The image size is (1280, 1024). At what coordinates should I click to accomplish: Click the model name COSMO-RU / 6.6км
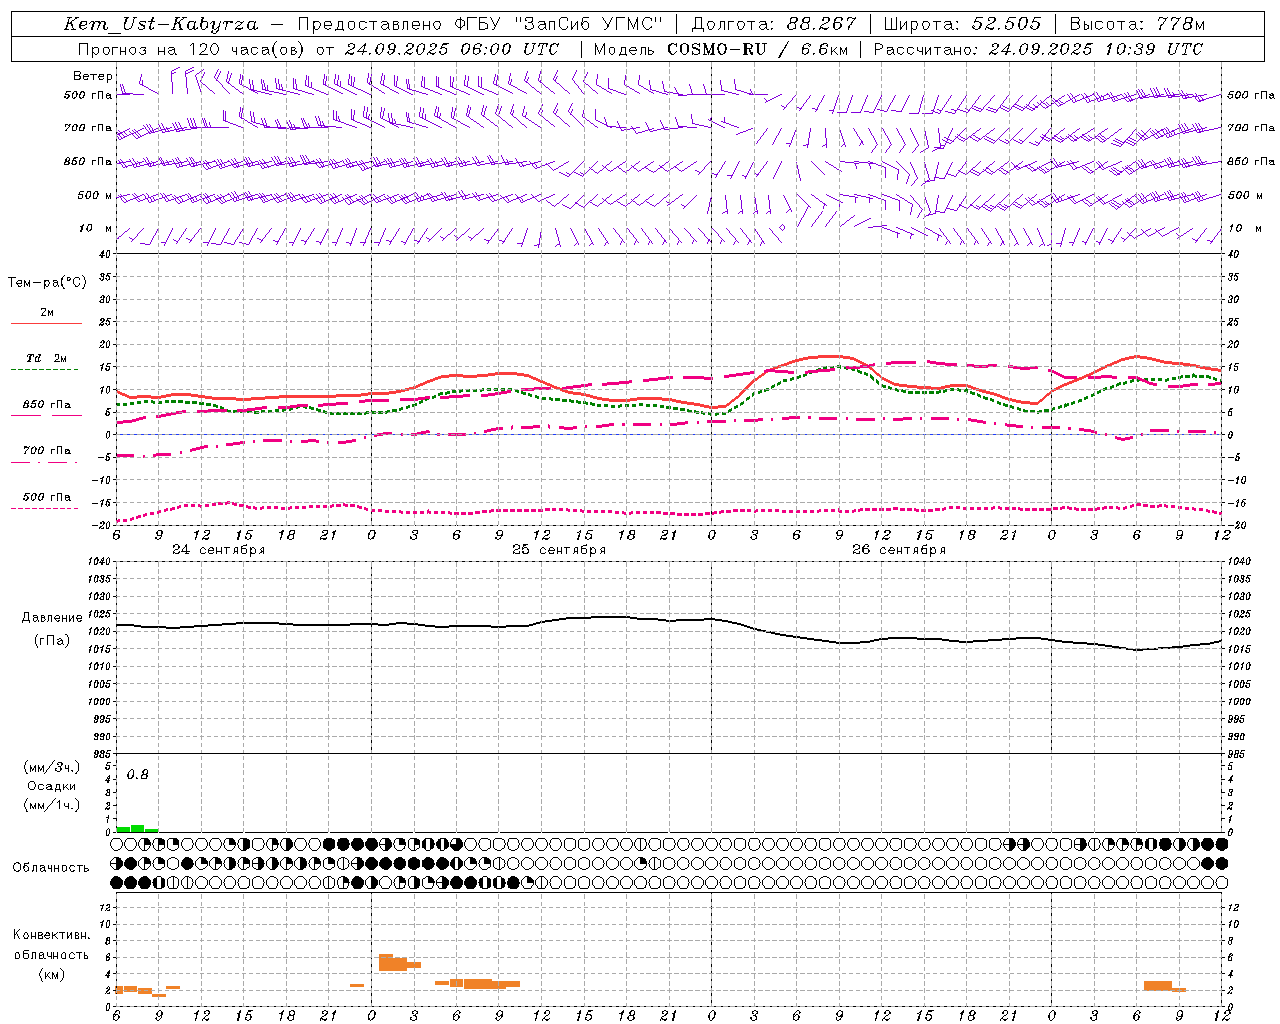point(757,49)
